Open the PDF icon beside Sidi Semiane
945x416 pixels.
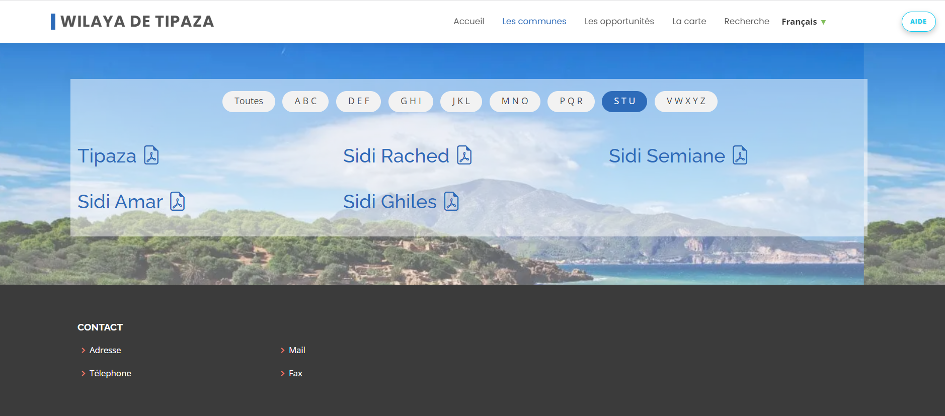click(740, 156)
